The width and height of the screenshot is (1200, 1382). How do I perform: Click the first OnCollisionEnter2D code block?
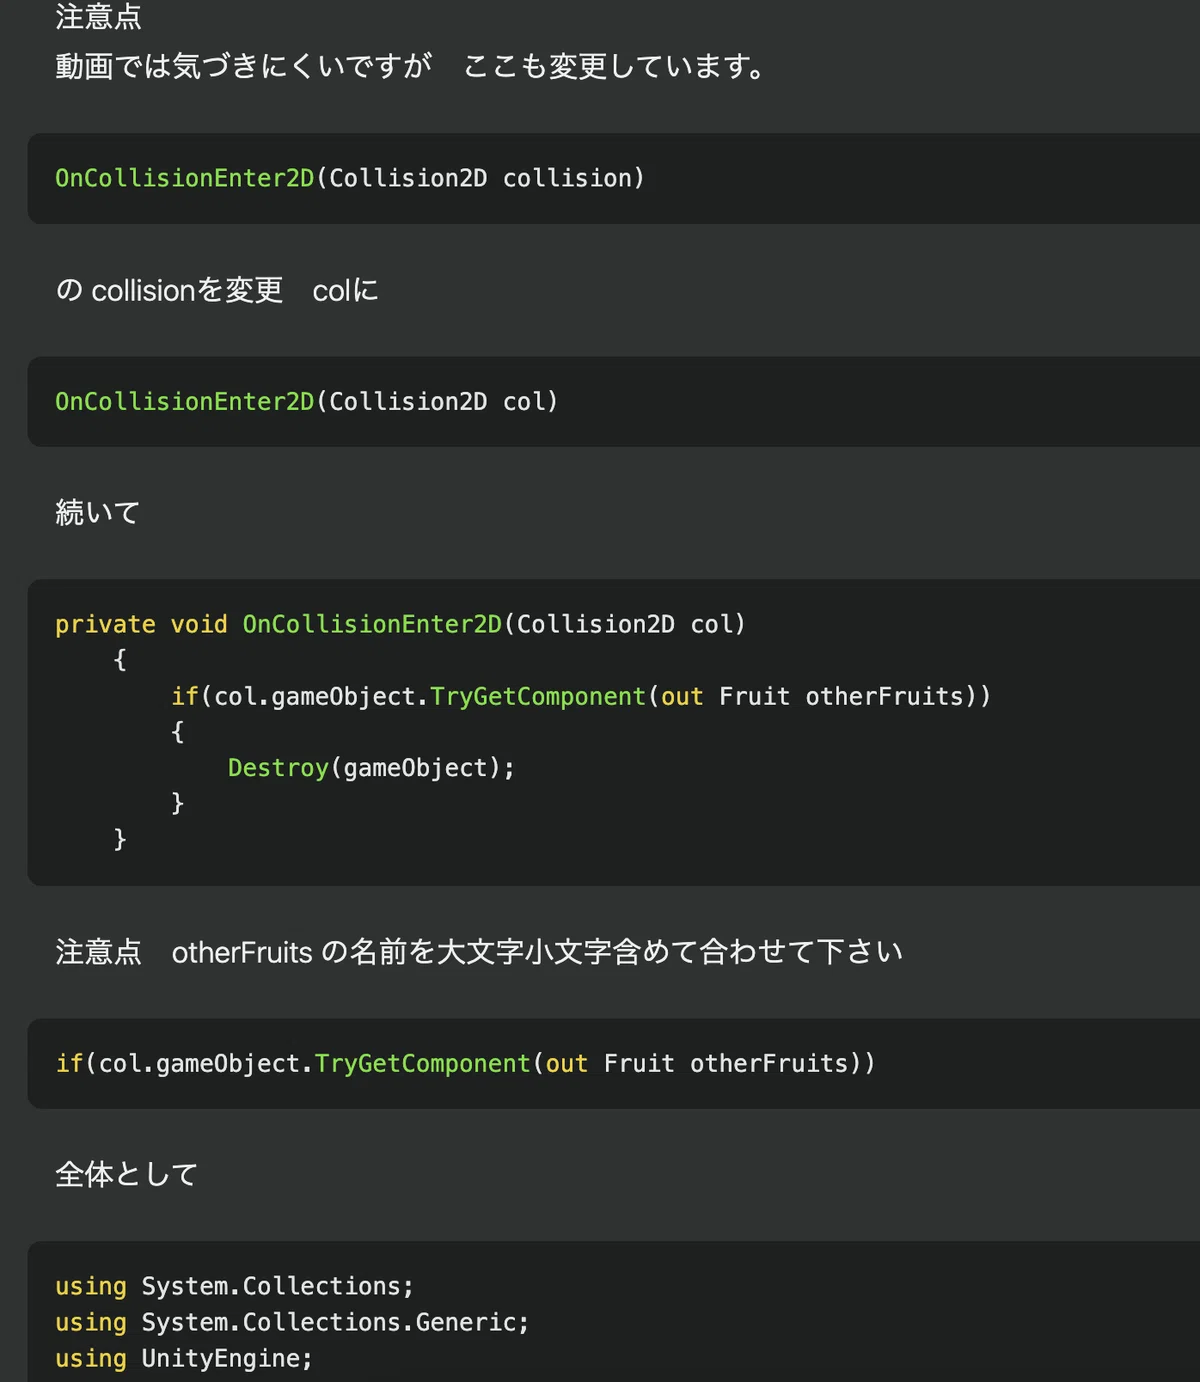pyautogui.click(x=613, y=178)
